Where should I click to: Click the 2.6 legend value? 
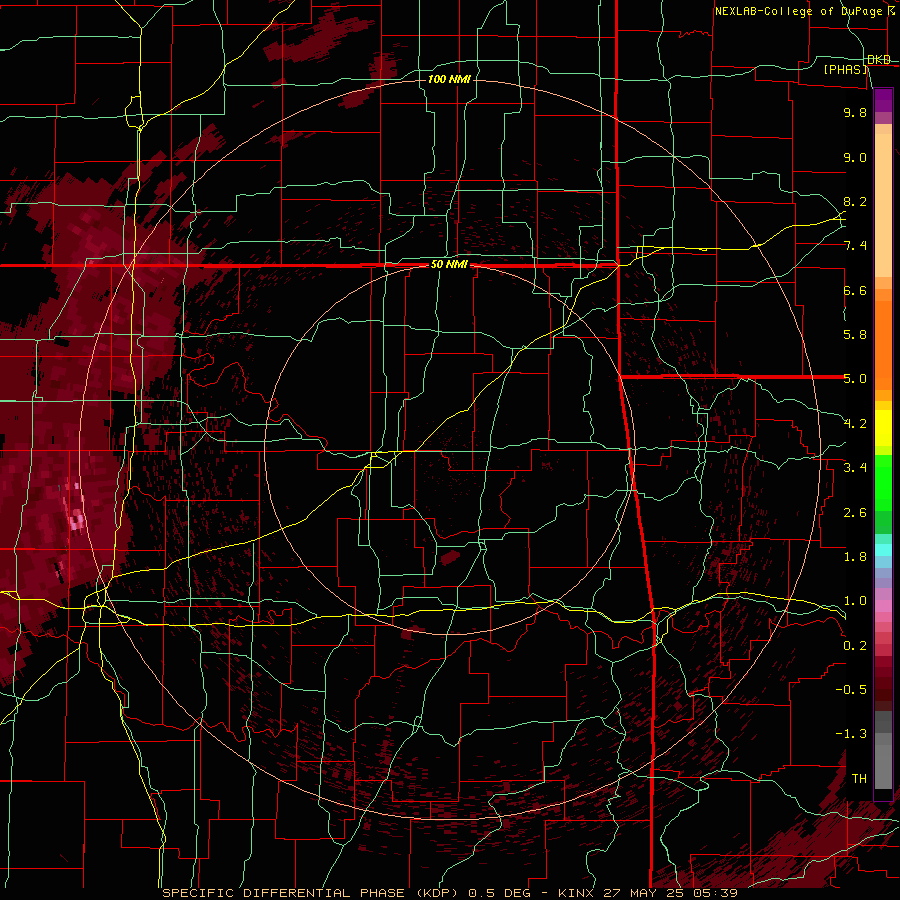point(855,513)
